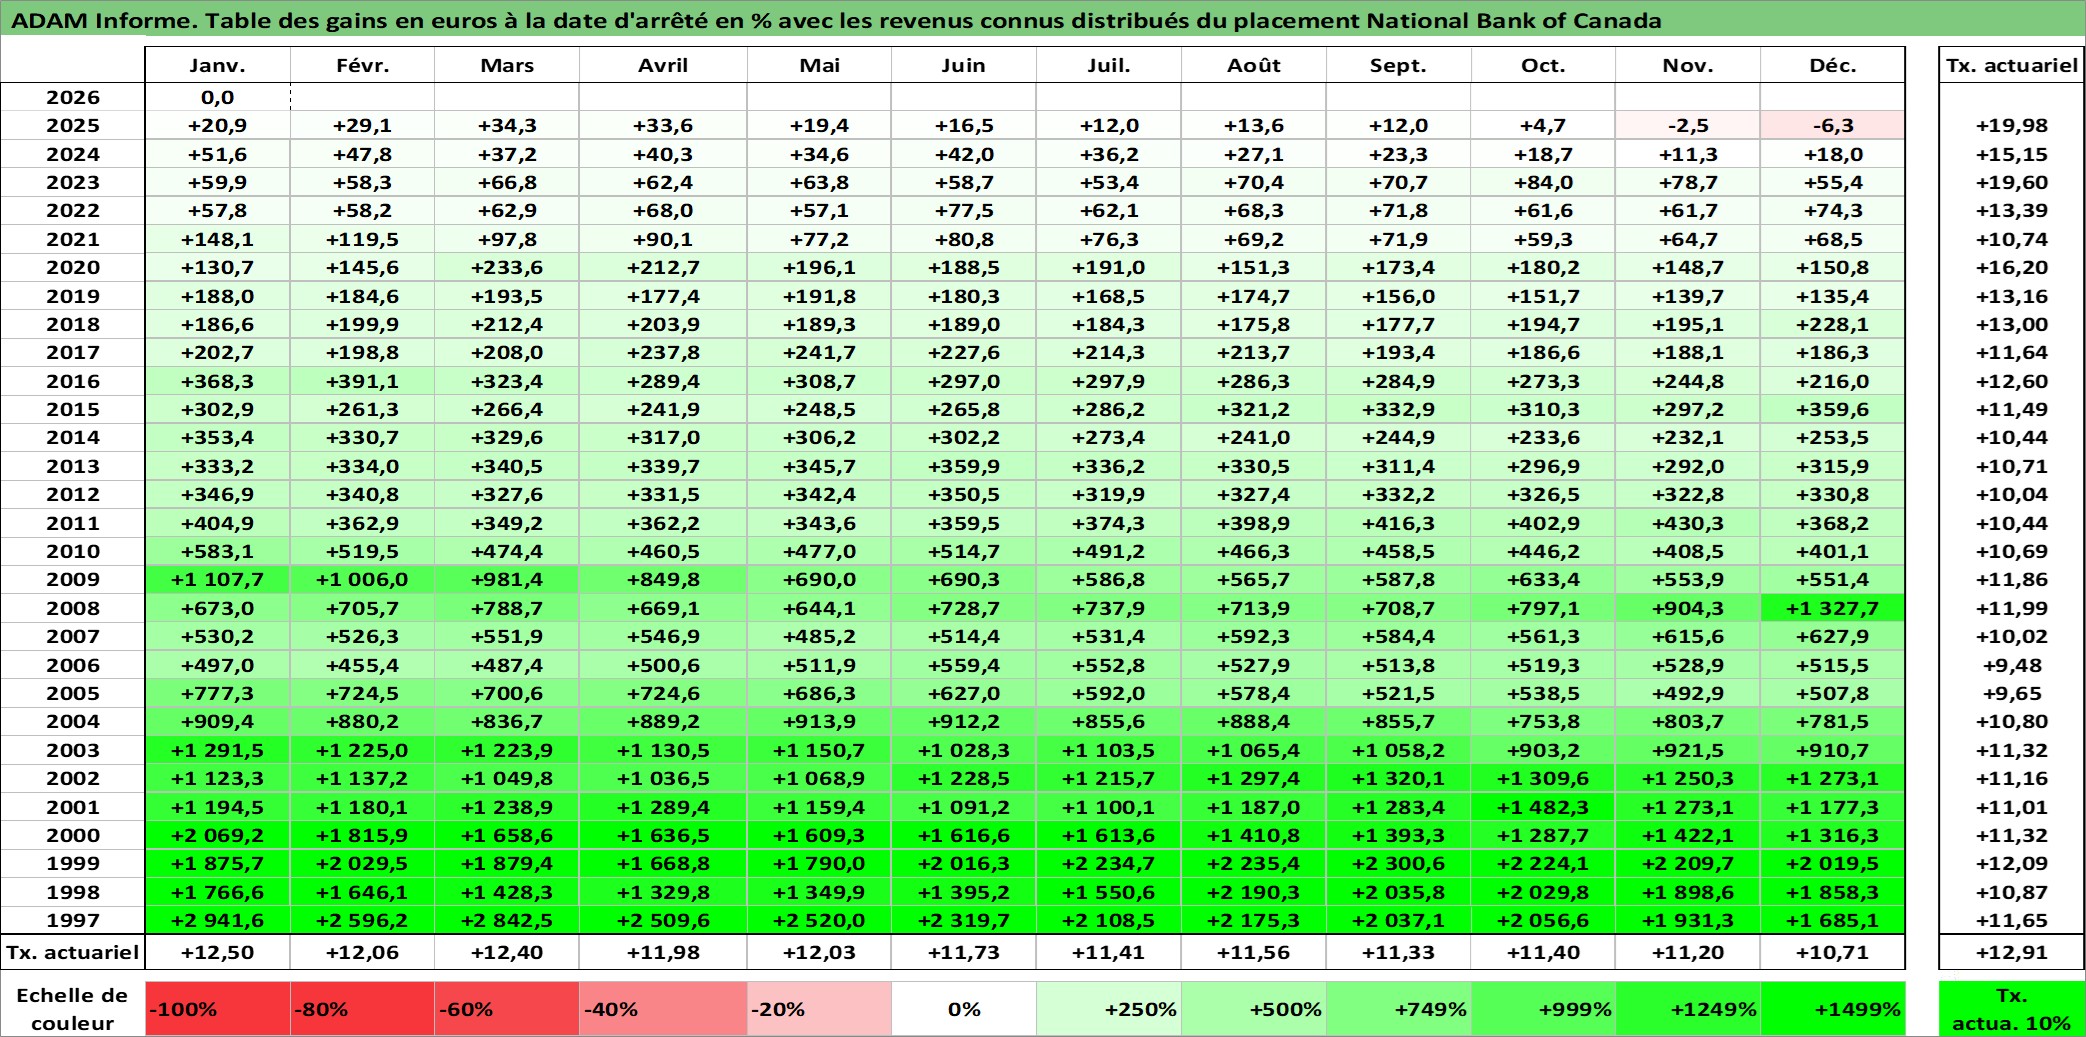Select the +391,1 cell for Févr. 2016
This screenshot has width=2086, height=1037.
tap(363, 381)
